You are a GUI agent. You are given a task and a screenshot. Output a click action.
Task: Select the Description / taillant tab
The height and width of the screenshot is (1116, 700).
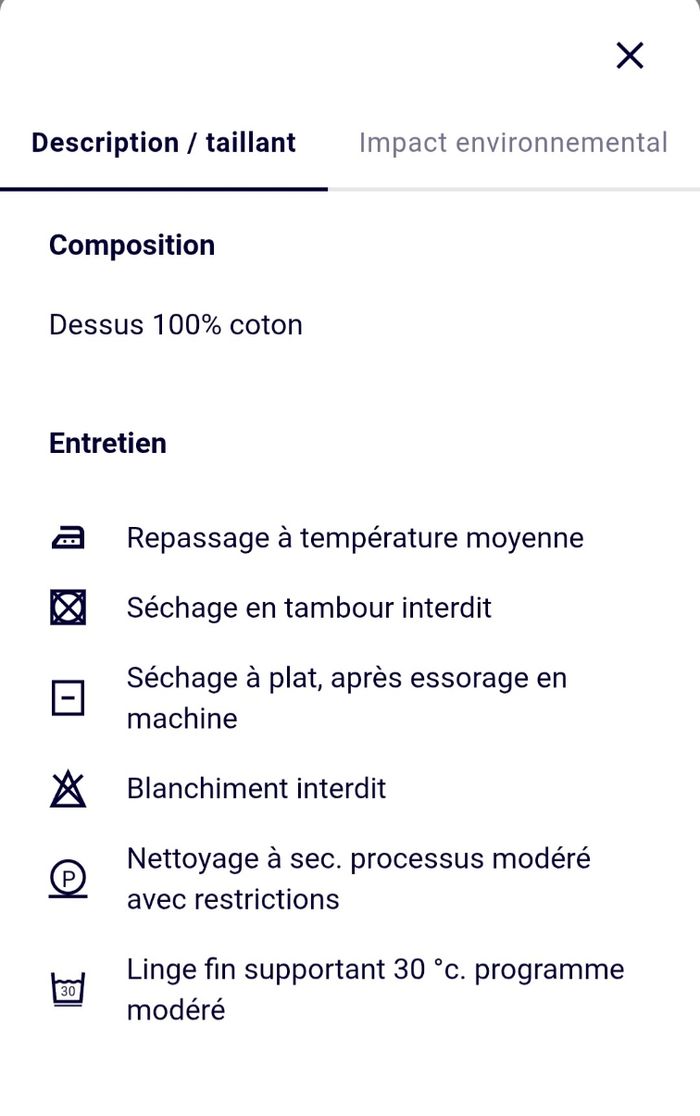tap(164, 143)
